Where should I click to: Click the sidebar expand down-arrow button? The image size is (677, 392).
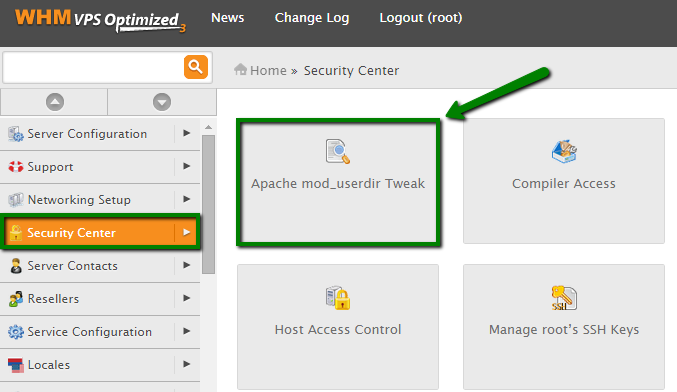(x=161, y=102)
